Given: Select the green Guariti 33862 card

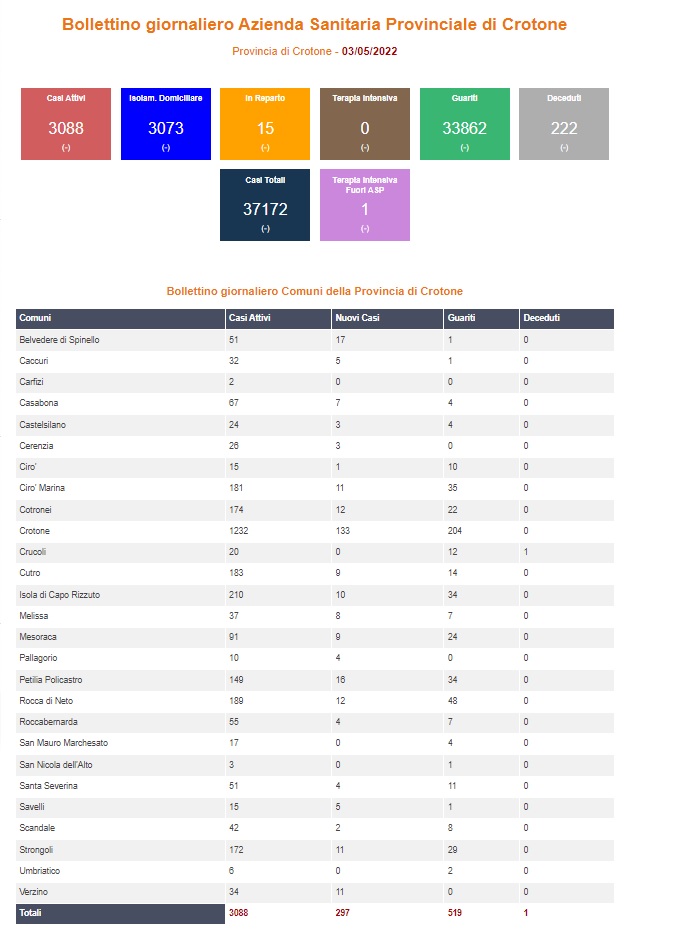Looking at the screenshot, I should [464, 124].
